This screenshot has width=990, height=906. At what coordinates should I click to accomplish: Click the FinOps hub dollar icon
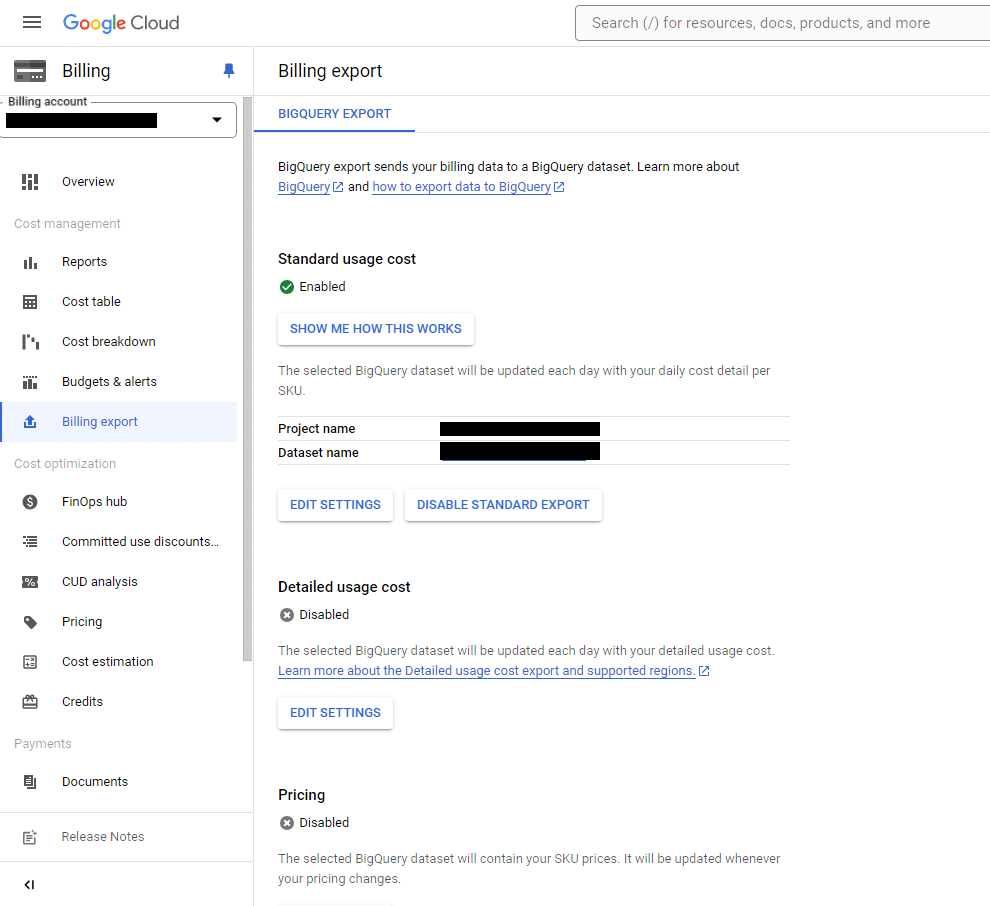pos(30,501)
